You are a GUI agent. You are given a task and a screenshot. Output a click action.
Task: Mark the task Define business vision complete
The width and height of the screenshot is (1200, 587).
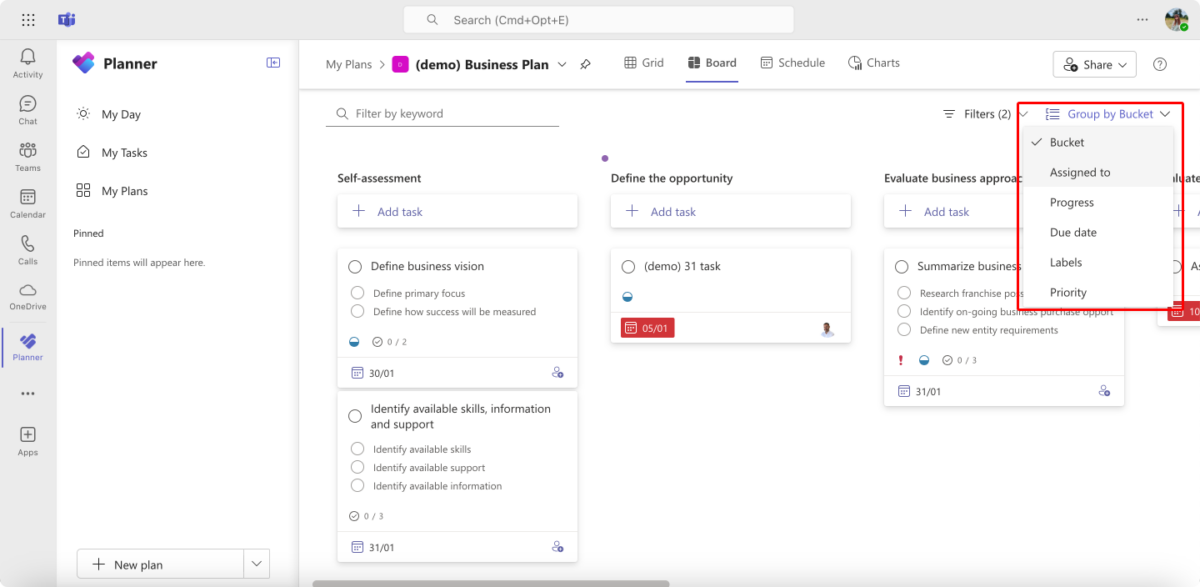click(x=355, y=266)
